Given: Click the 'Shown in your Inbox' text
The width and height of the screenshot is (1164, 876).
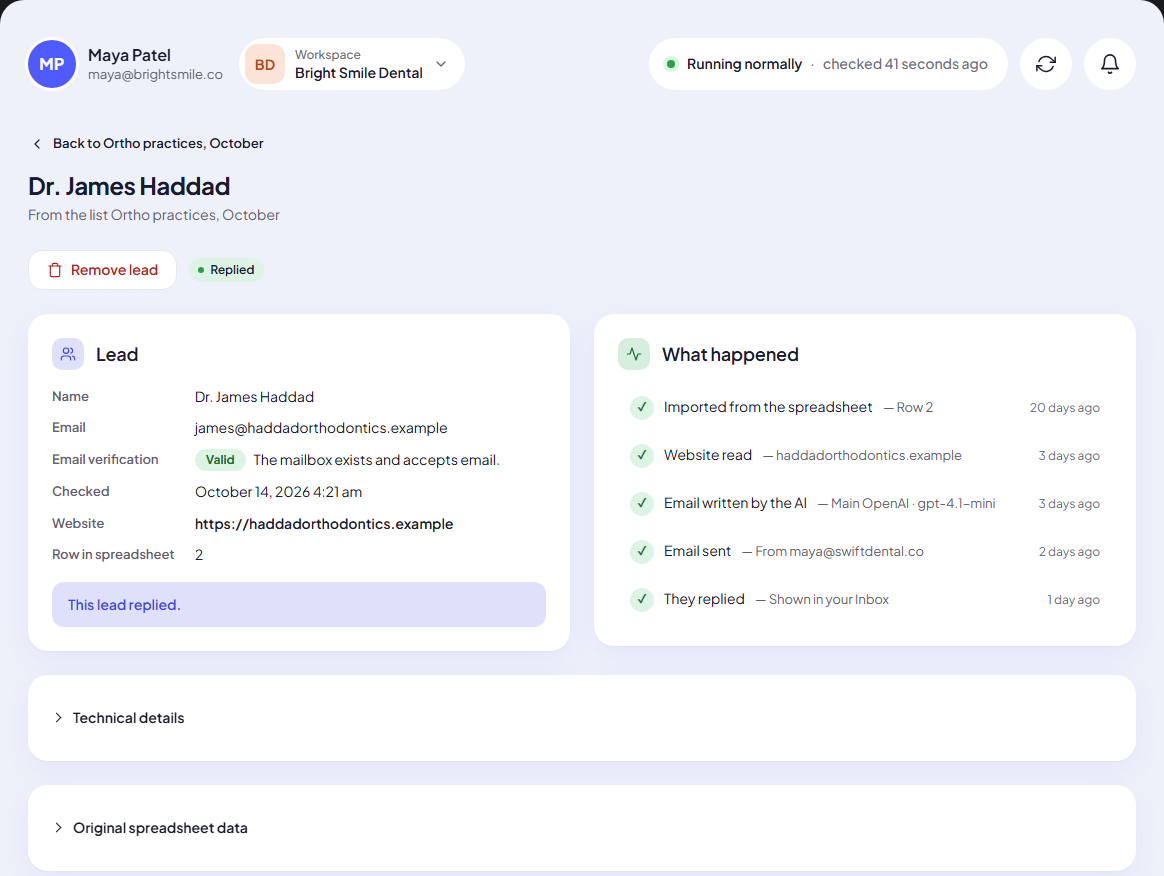Looking at the screenshot, I should pyautogui.click(x=828, y=599).
